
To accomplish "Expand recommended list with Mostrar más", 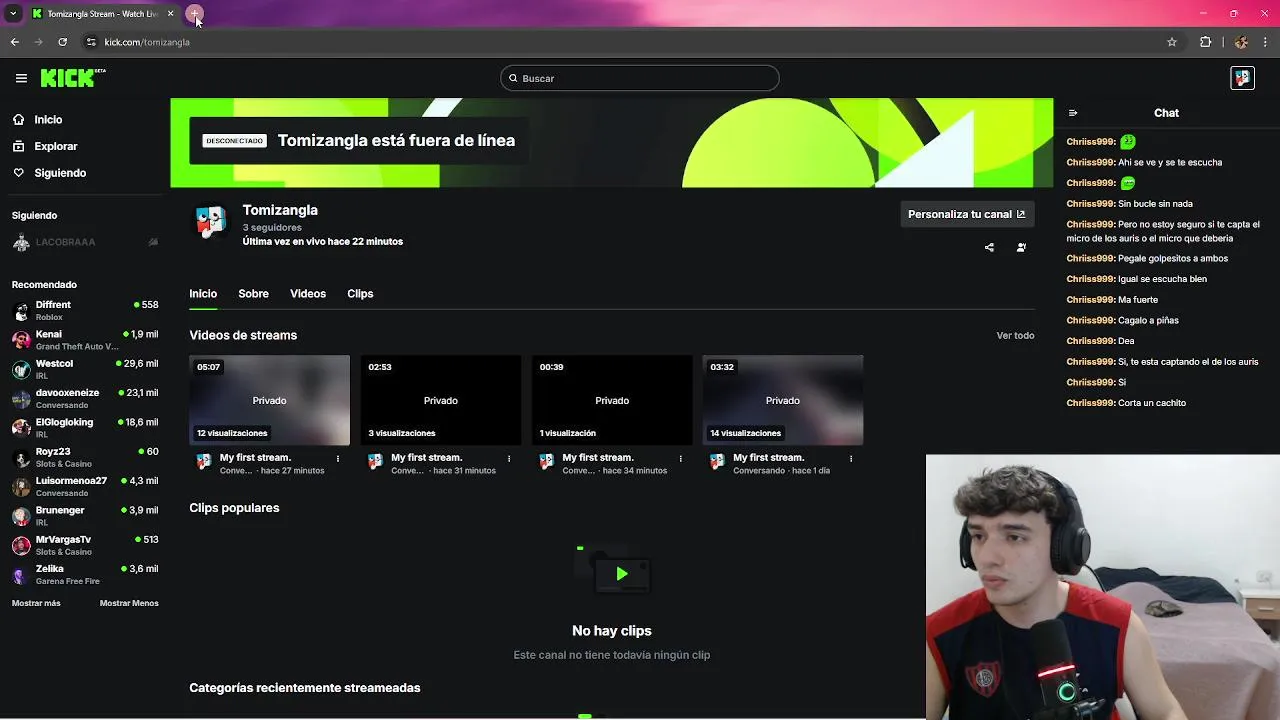I will (x=36, y=603).
